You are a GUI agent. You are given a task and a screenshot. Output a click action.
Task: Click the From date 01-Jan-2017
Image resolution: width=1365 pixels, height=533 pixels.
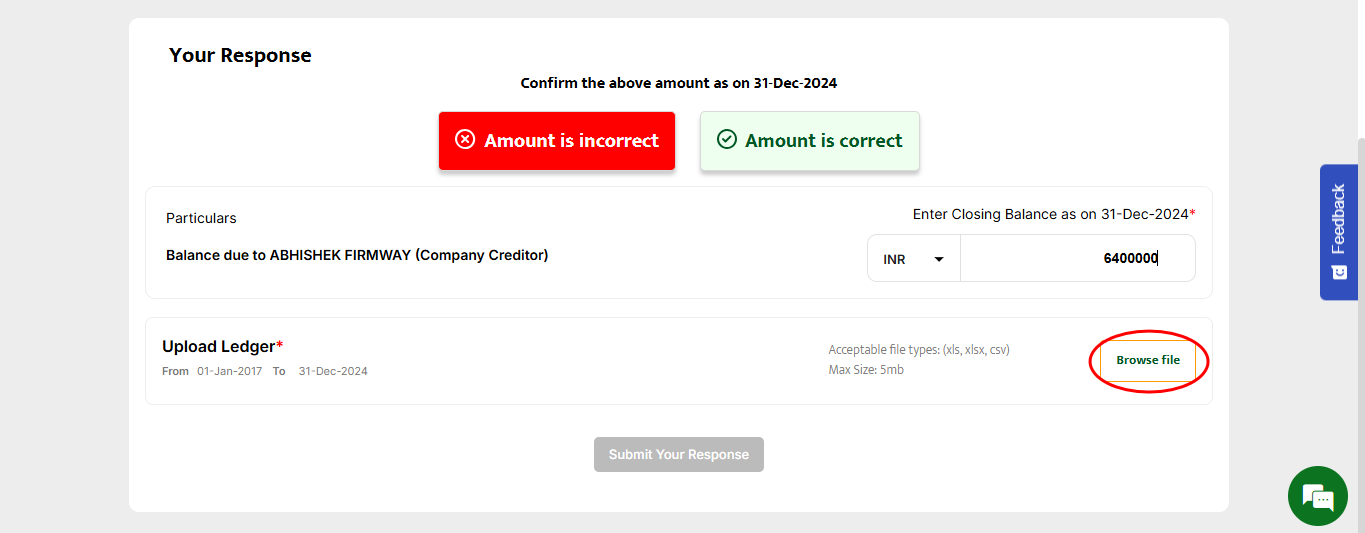[229, 371]
